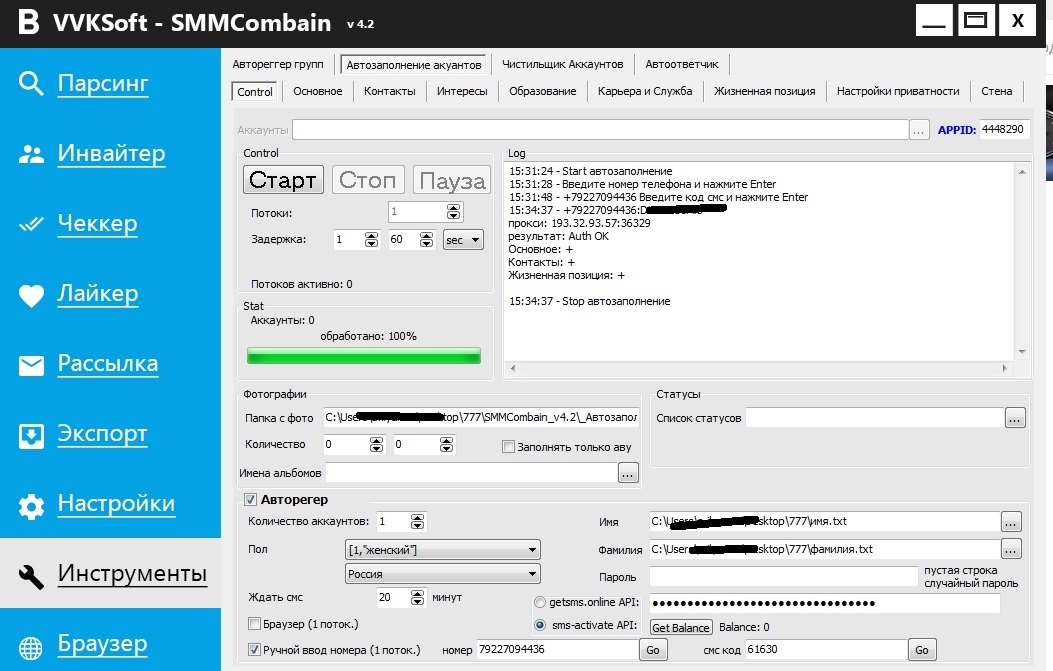The width and height of the screenshot is (1053, 671).
Task: Click the green progress bar in Stat
Action: [363, 356]
